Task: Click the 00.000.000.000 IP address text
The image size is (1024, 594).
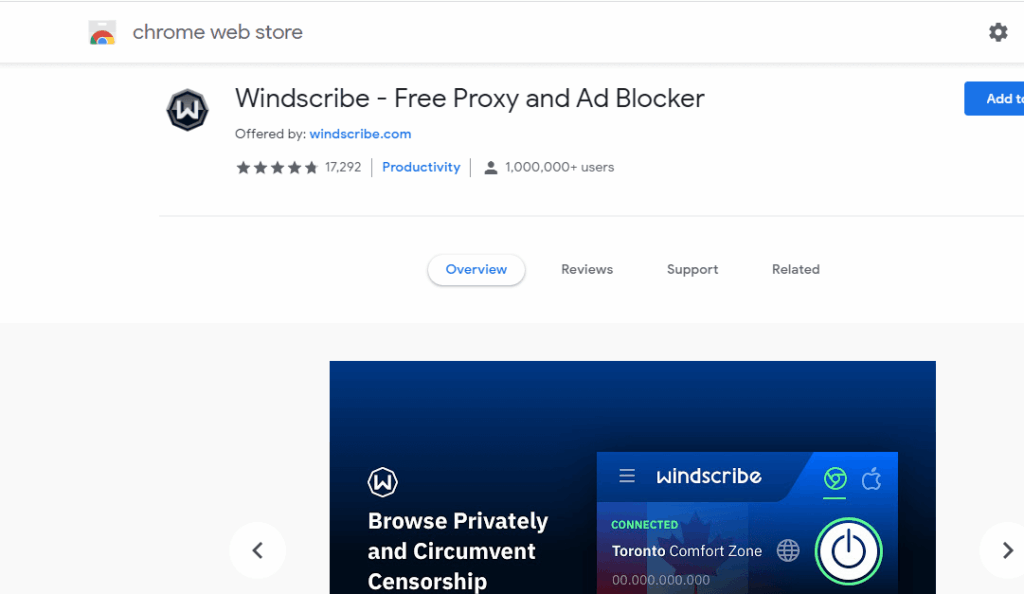Action: coord(661,580)
